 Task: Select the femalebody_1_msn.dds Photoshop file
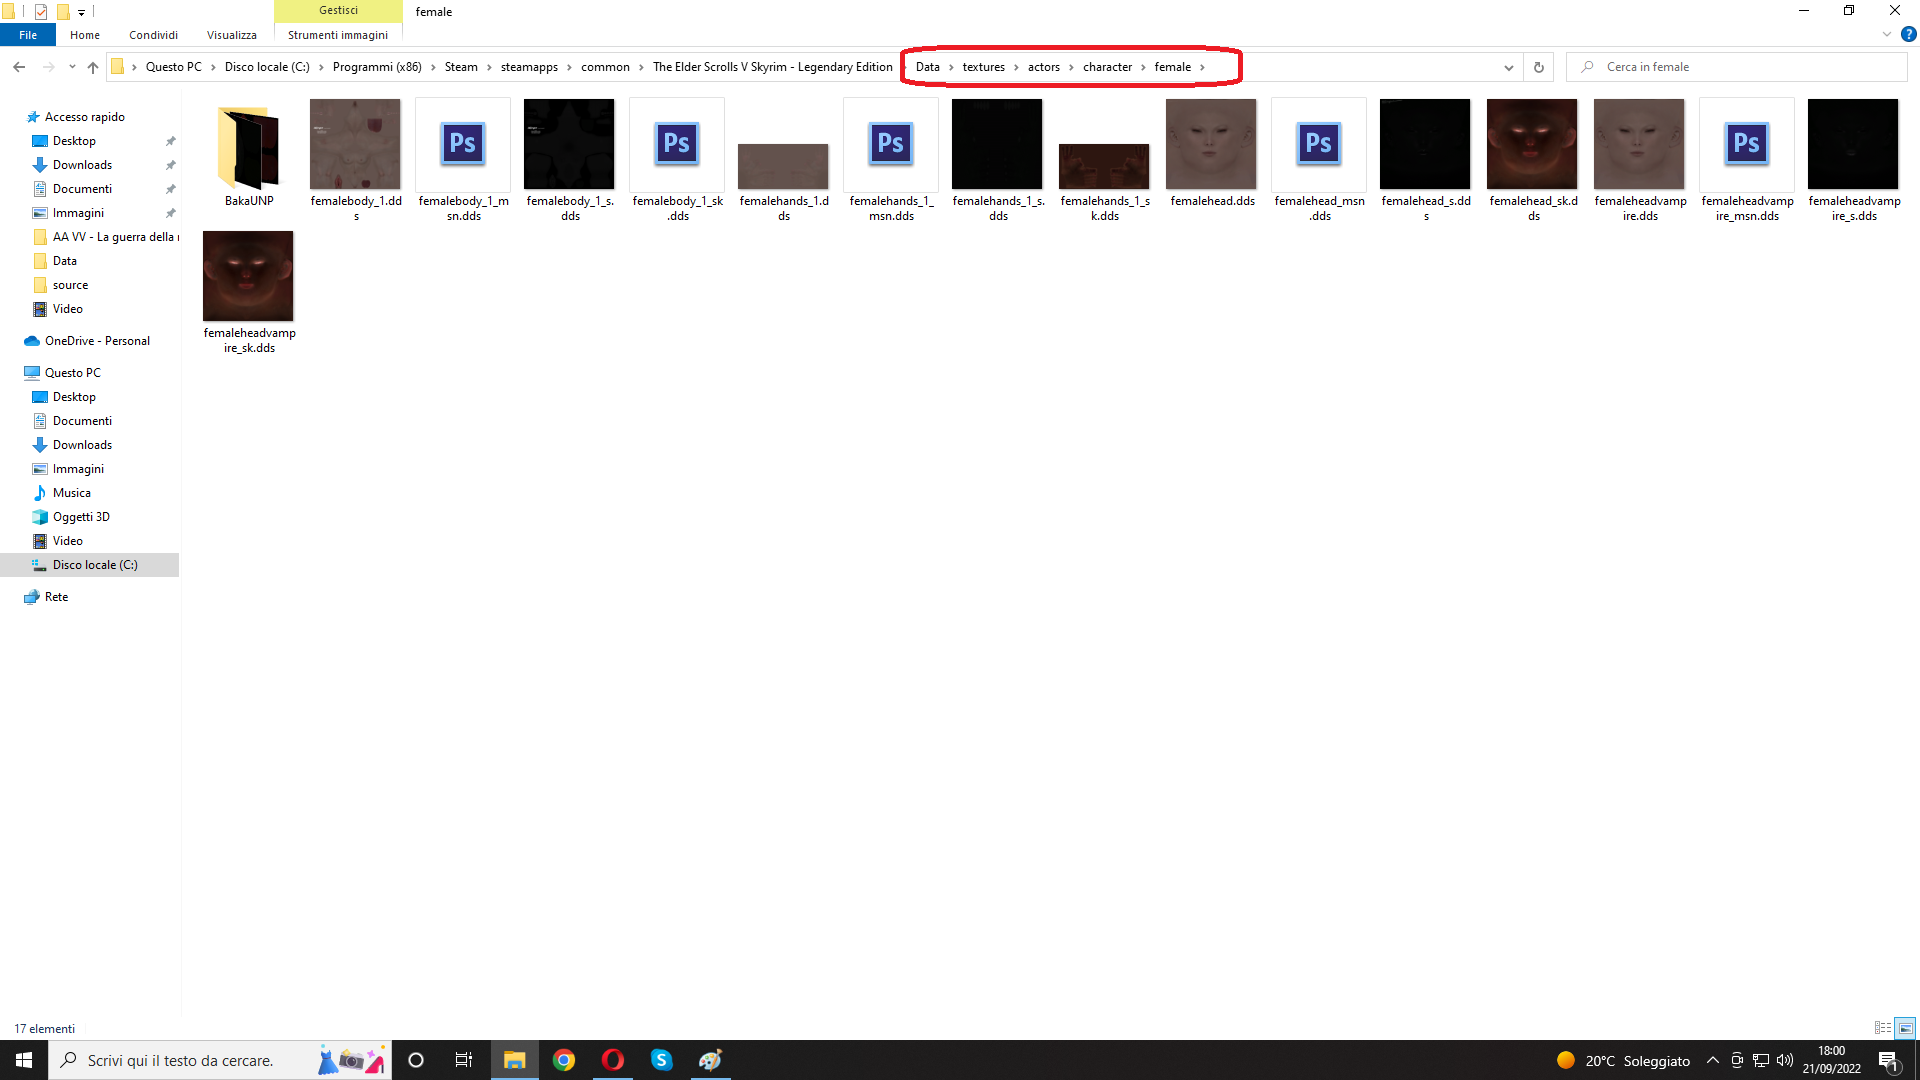(x=463, y=160)
